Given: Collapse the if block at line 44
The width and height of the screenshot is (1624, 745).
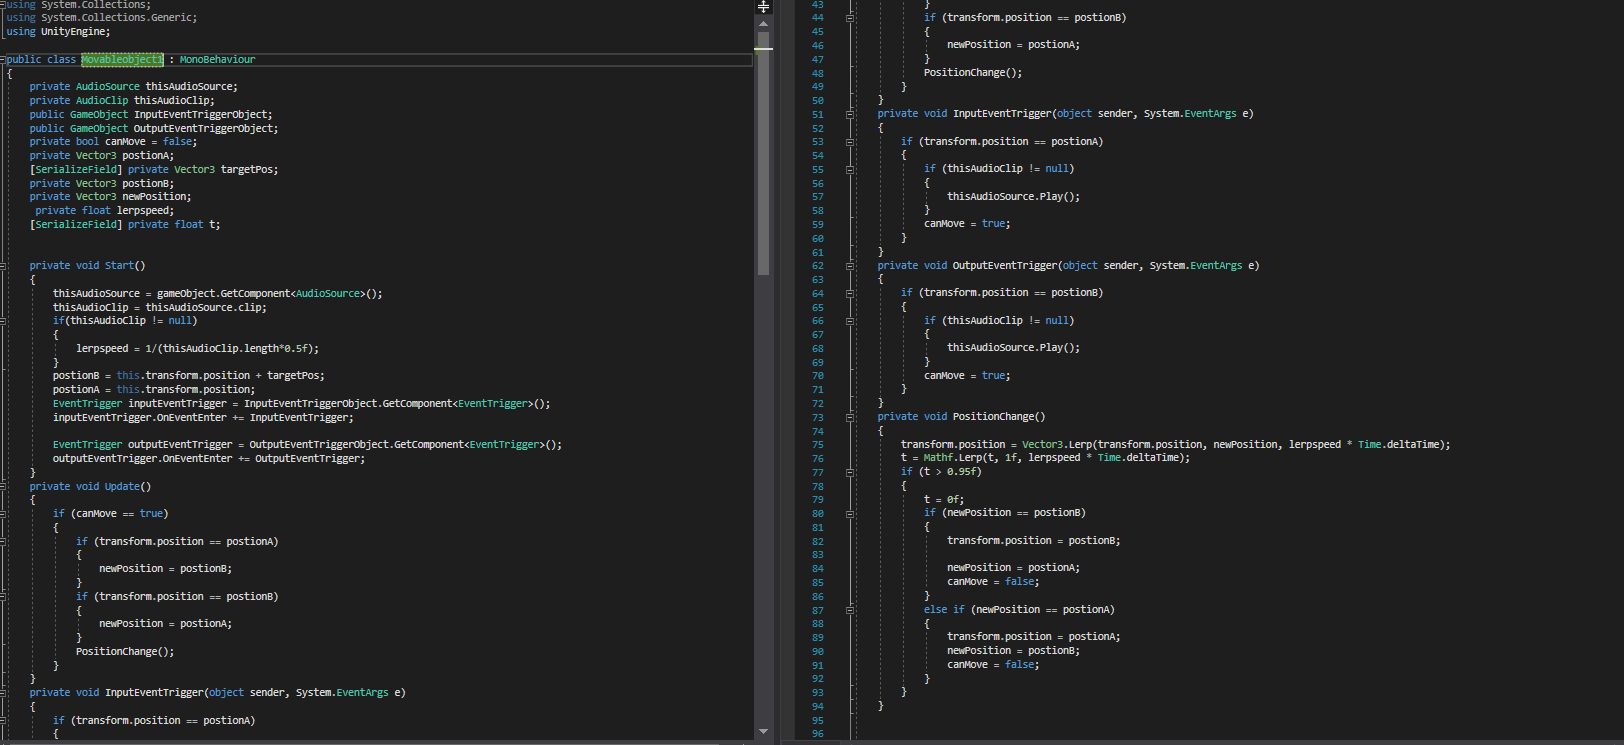Looking at the screenshot, I should click(850, 18).
